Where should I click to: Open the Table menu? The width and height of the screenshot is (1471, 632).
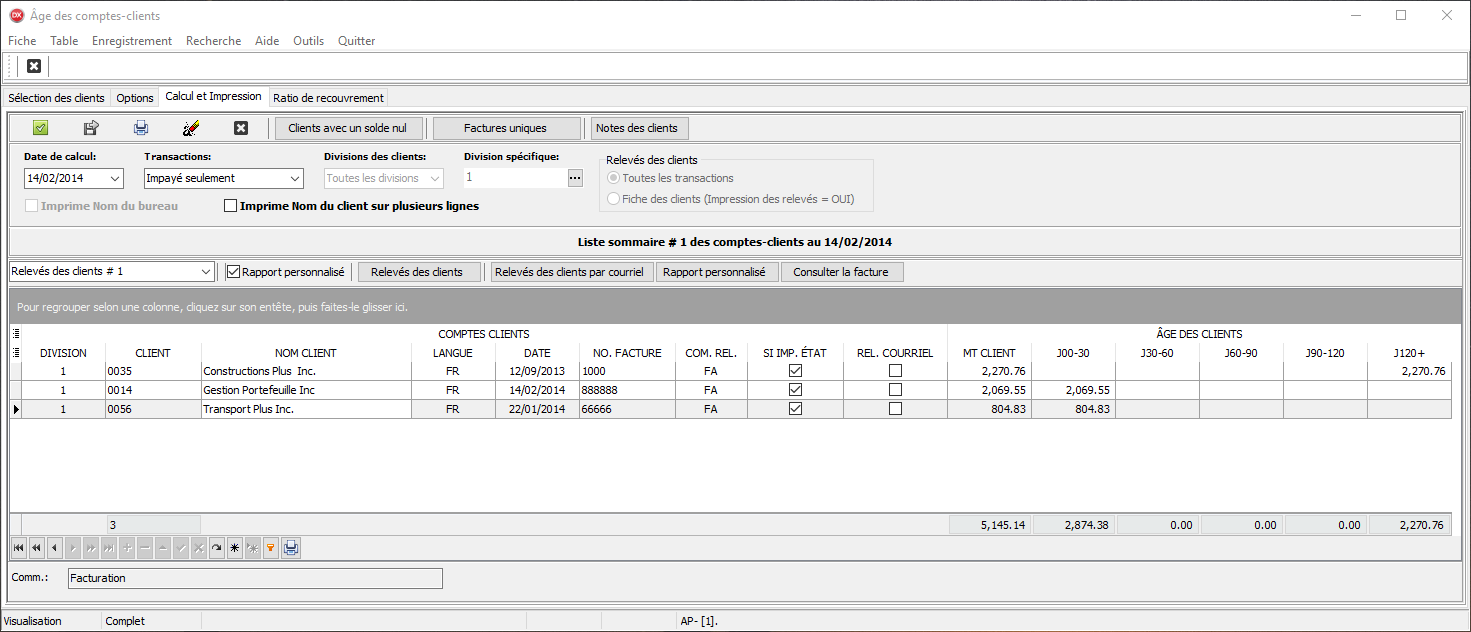64,41
